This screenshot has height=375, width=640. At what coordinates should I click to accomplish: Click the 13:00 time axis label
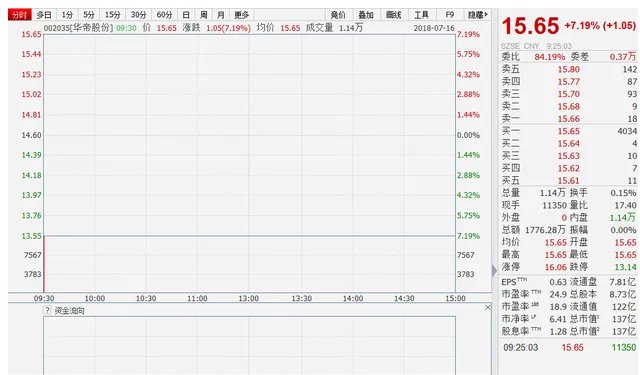pos(249,298)
